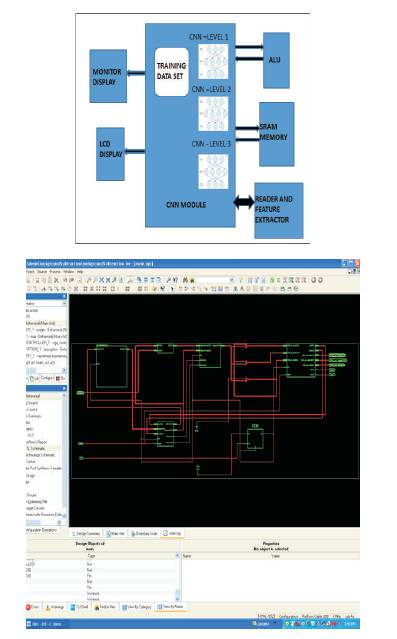The width and height of the screenshot is (397, 639).
Task: Open the Warnings console tab
Action: (55, 607)
